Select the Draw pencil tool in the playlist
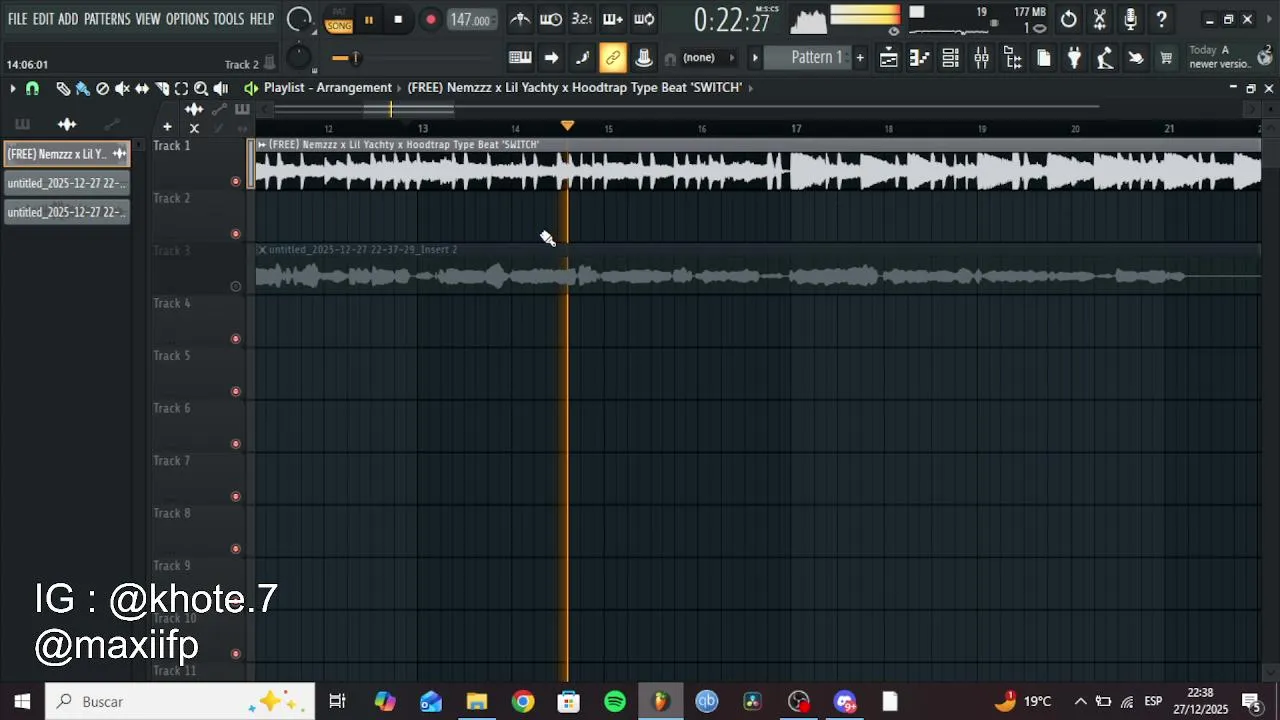Image resolution: width=1280 pixels, height=720 pixels. 63,88
